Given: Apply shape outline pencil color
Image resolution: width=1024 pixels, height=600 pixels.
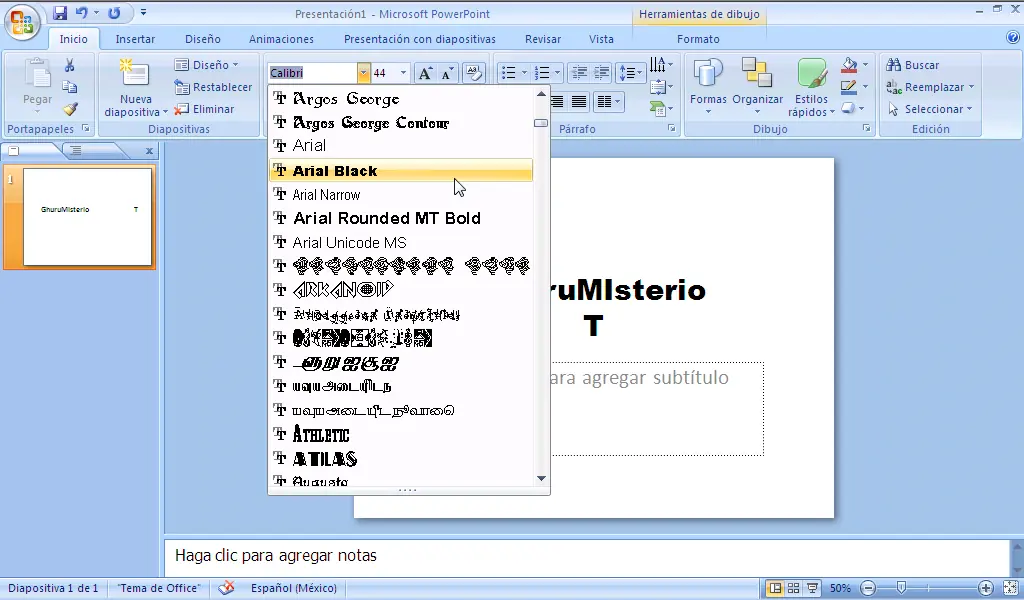Looking at the screenshot, I should (849, 87).
